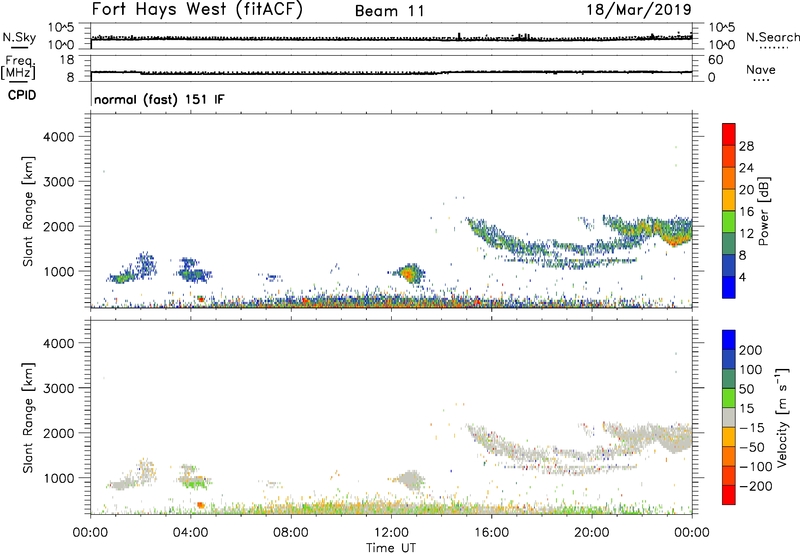Click the "60" tick right of frequency panel
The image size is (800, 554).
(715, 60)
